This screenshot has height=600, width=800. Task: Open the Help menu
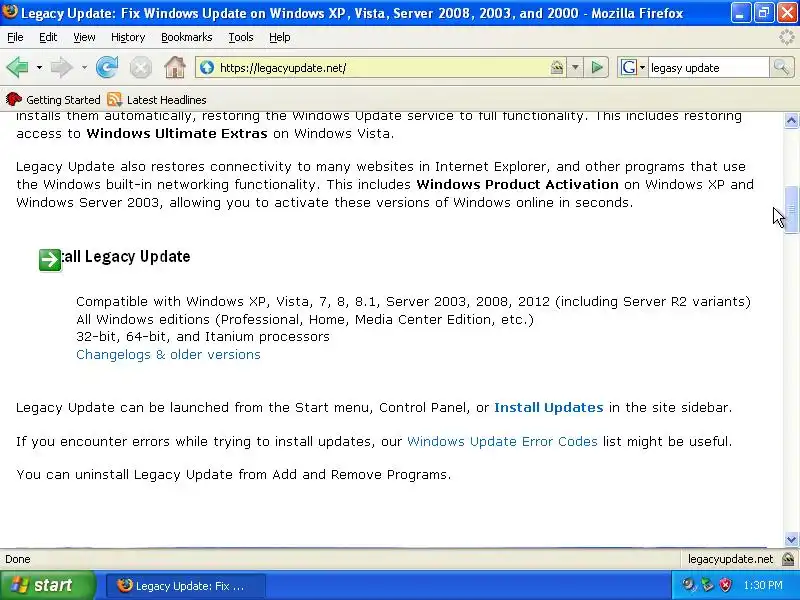coord(280,37)
